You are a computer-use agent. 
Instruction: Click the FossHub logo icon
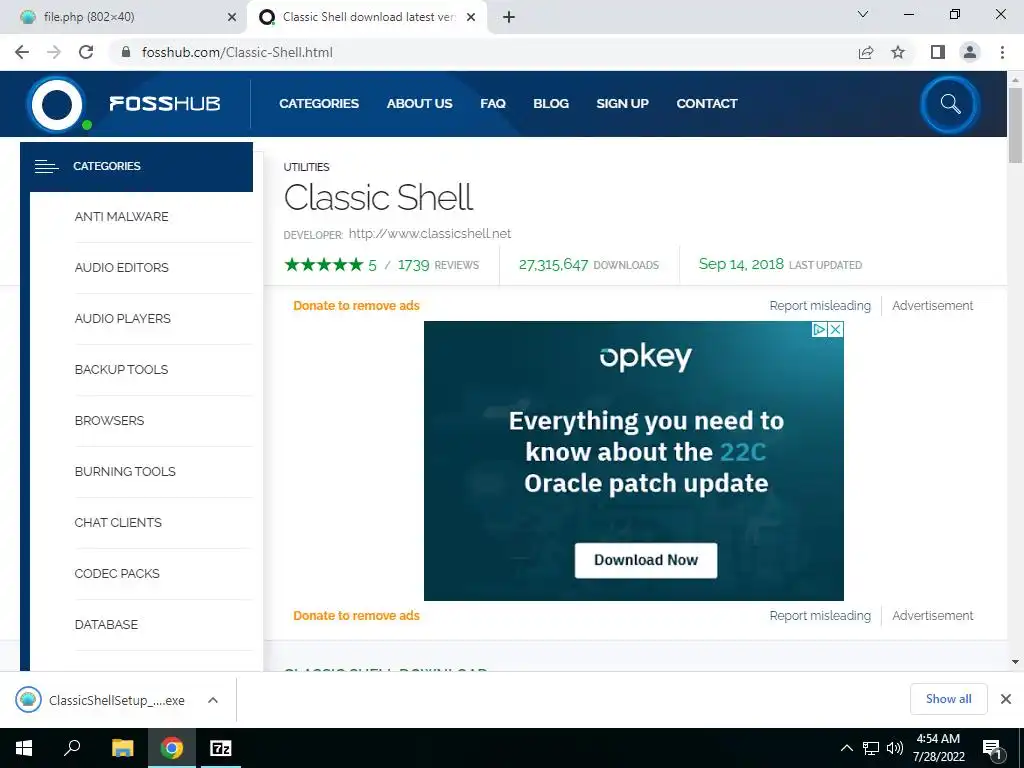click(x=57, y=104)
